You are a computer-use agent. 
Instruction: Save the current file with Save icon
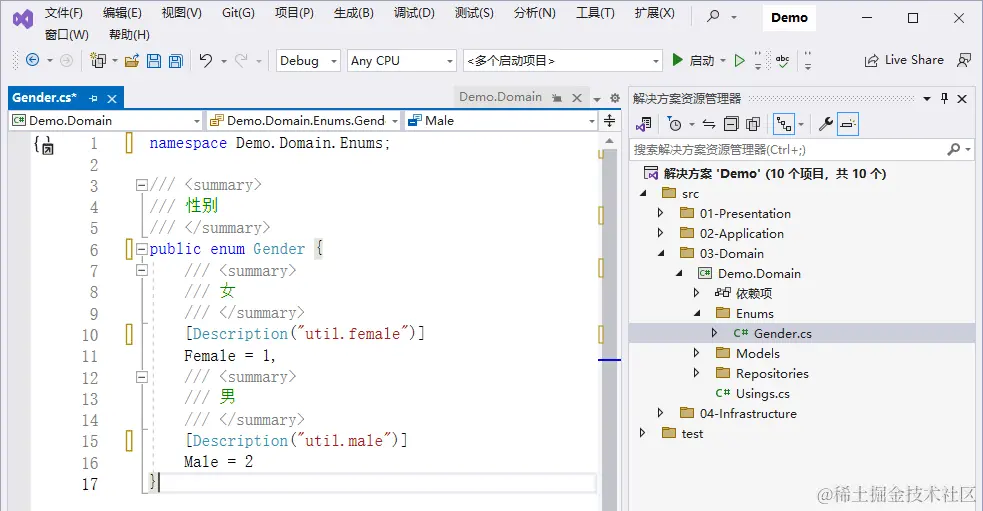point(154,61)
